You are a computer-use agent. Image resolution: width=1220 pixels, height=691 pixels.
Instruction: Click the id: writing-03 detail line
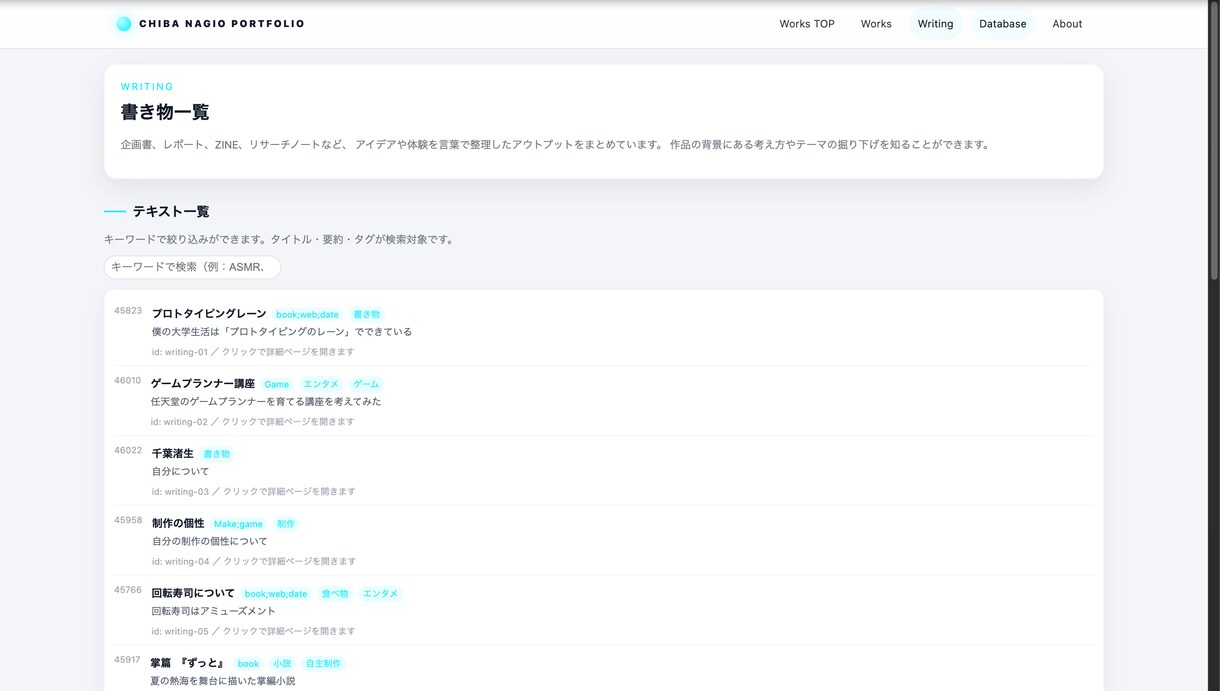click(x=254, y=492)
